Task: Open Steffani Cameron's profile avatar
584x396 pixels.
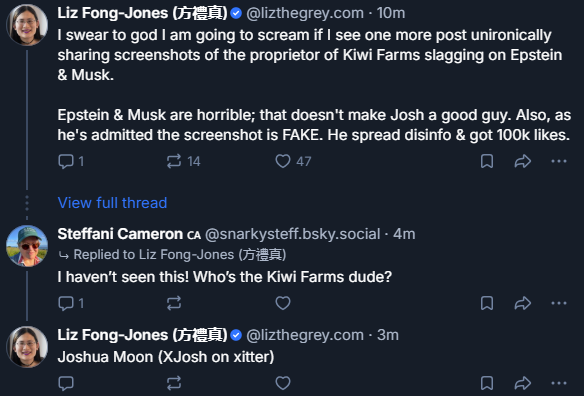Action: (x=27, y=246)
